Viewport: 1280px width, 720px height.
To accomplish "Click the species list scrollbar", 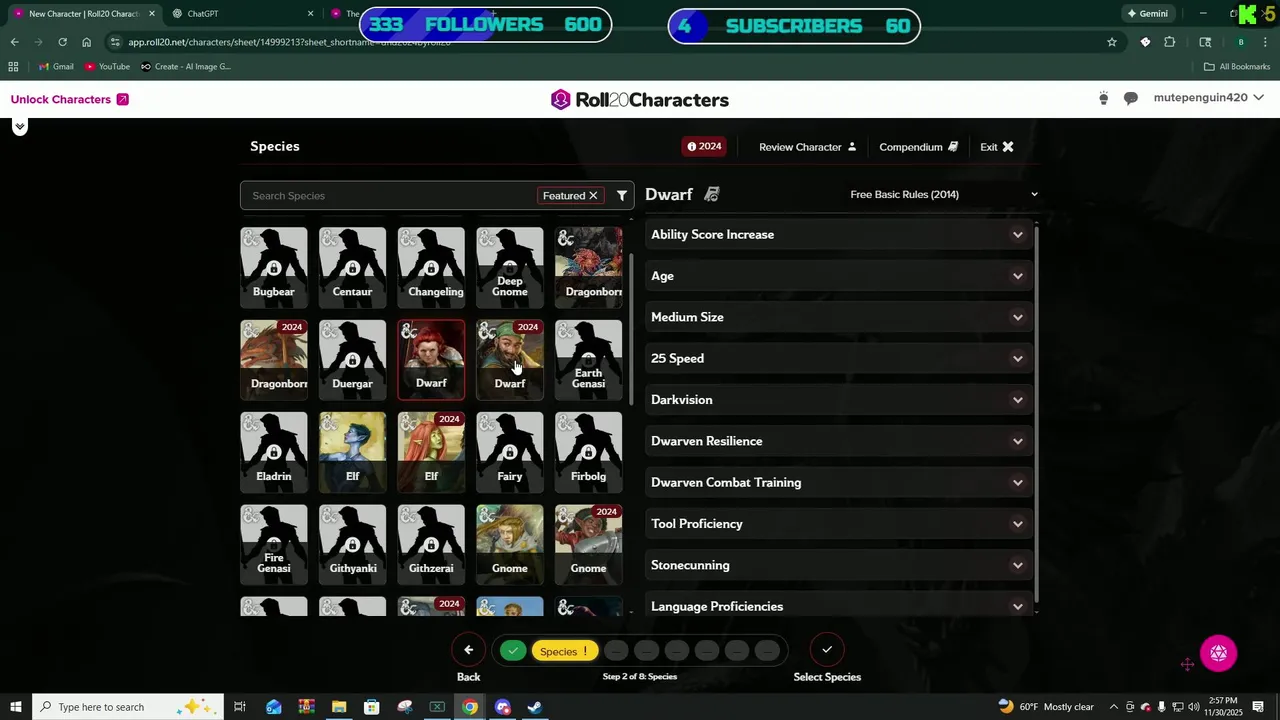I will tap(631, 330).
